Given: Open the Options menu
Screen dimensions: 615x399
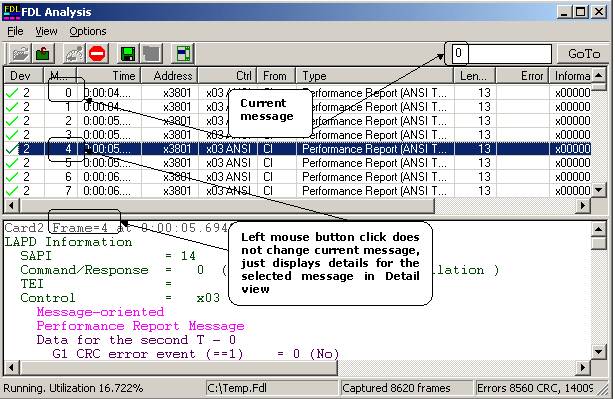Looking at the screenshot, I should pyautogui.click(x=88, y=31).
